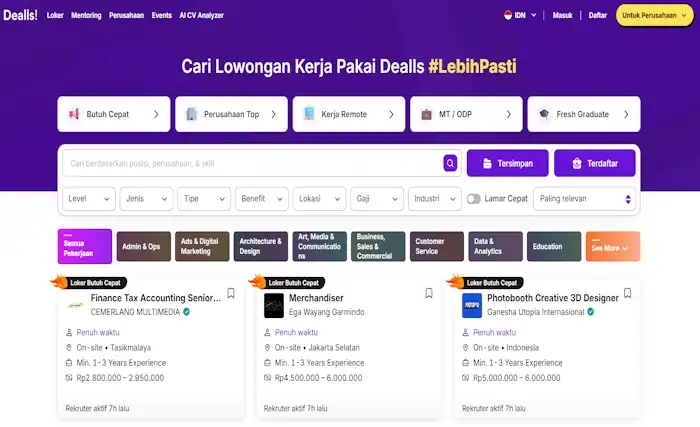
Task: Bookmark the Photobooth Creative 3D Designer job
Action: (627, 293)
